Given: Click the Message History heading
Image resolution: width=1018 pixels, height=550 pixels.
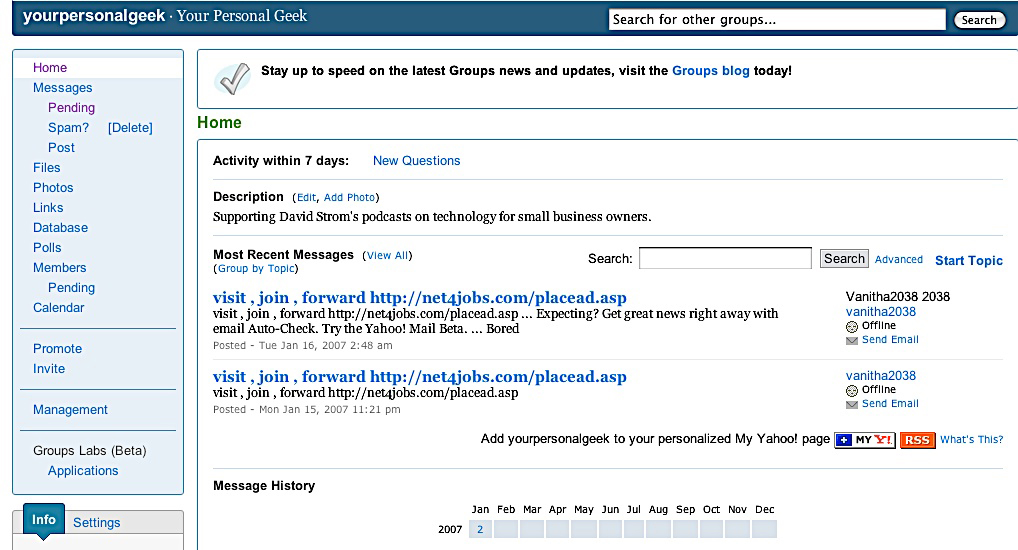Looking at the screenshot, I should [x=264, y=486].
